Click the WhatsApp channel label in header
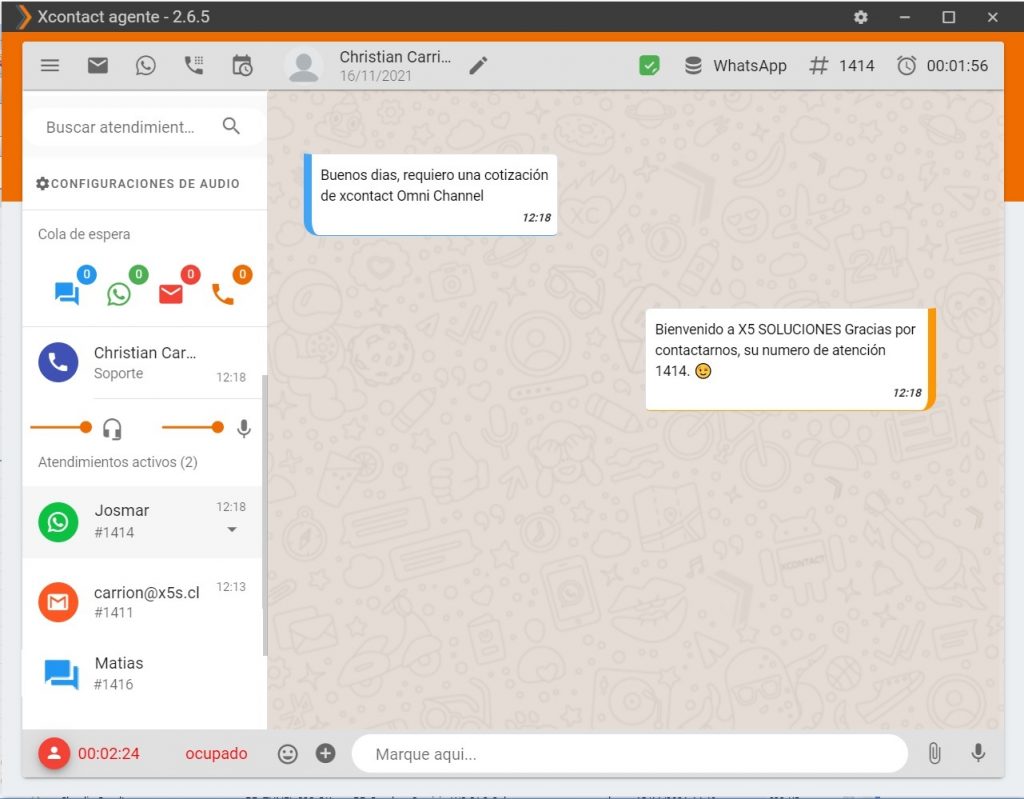 coord(750,65)
